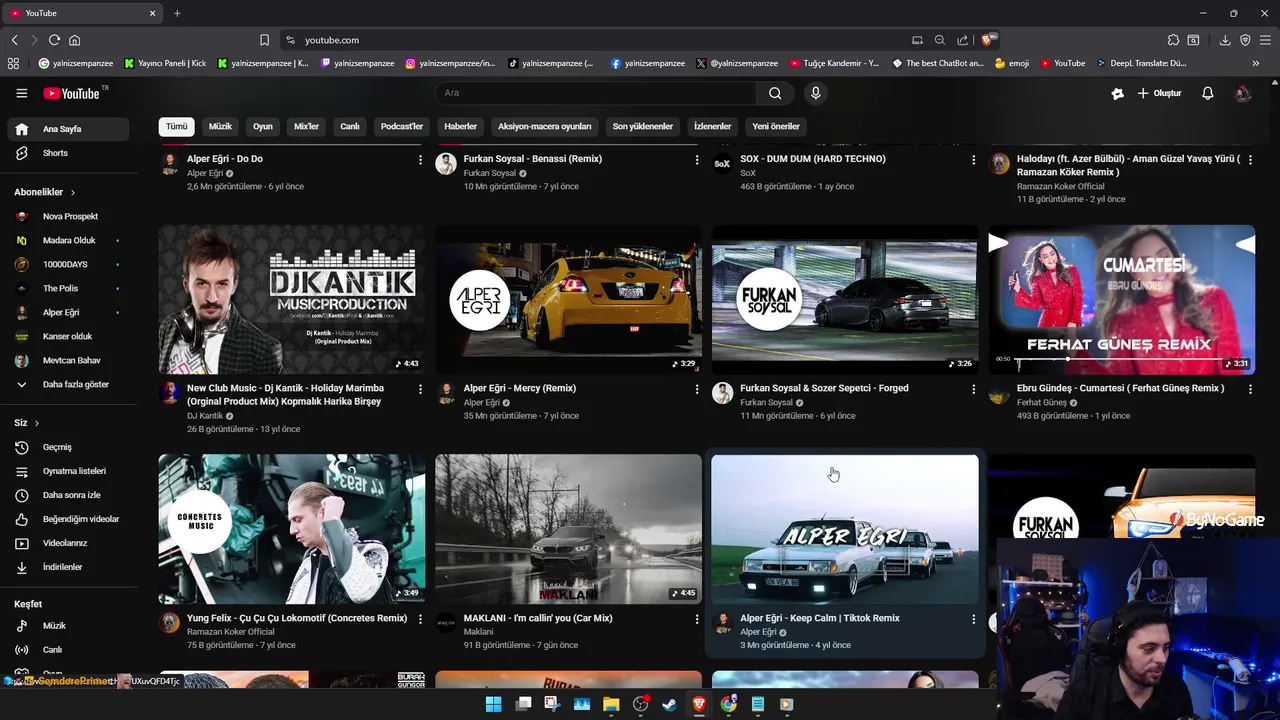1280x720 pixels.
Task: Expand Daha fazla göster subscriptions
Action: [68, 384]
